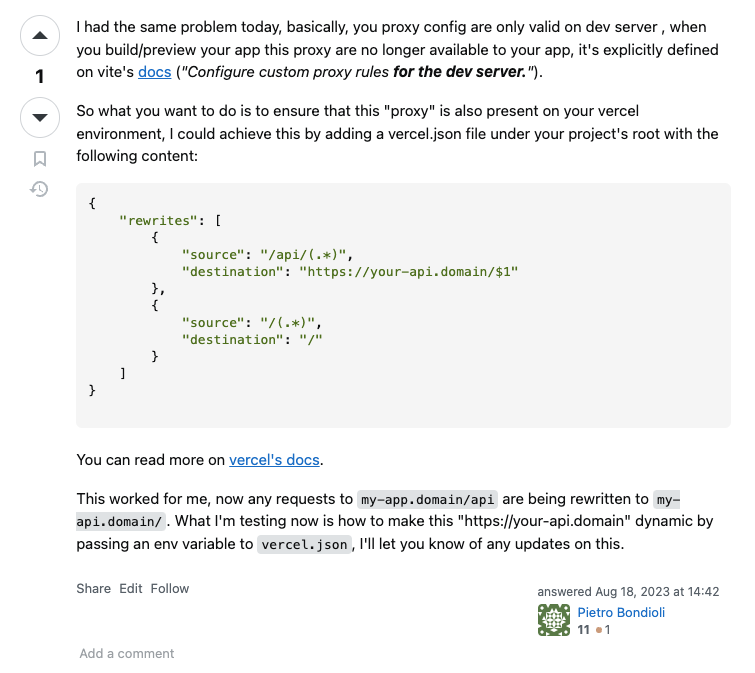Click the reputation score 11
The image size is (755, 673).
click(584, 630)
